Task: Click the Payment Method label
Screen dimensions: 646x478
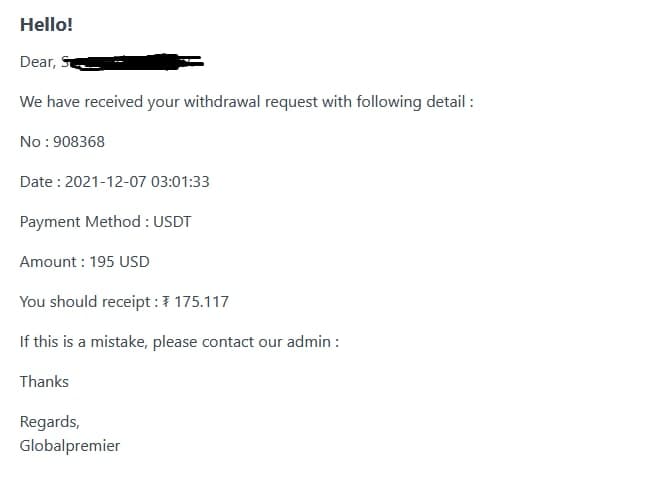Action: 80,222
